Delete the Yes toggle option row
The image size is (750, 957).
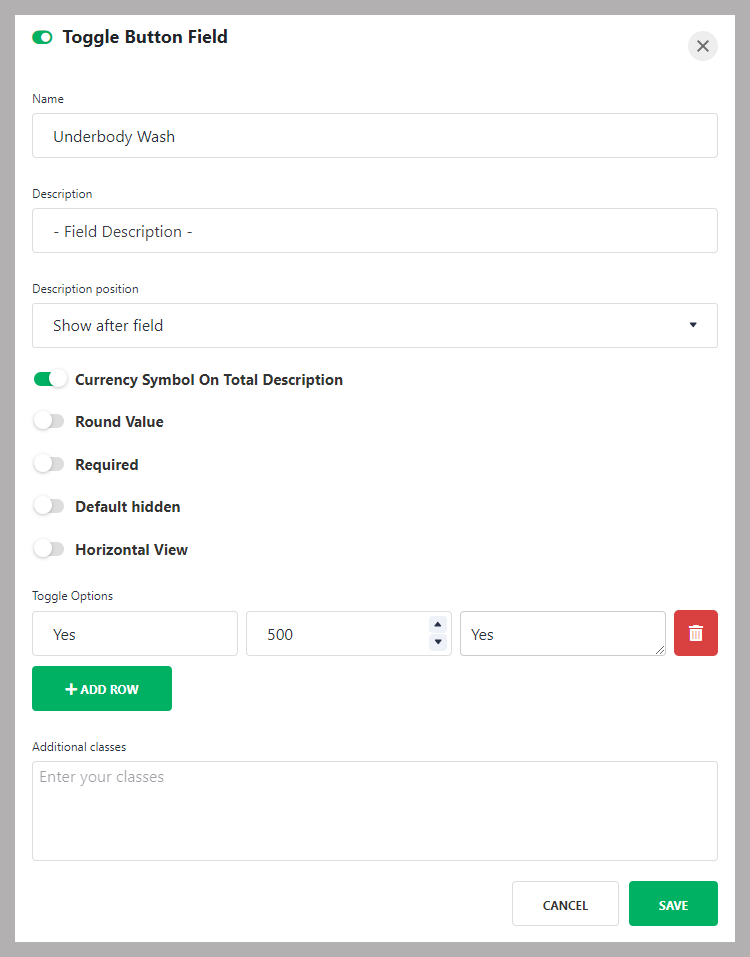point(695,634)
